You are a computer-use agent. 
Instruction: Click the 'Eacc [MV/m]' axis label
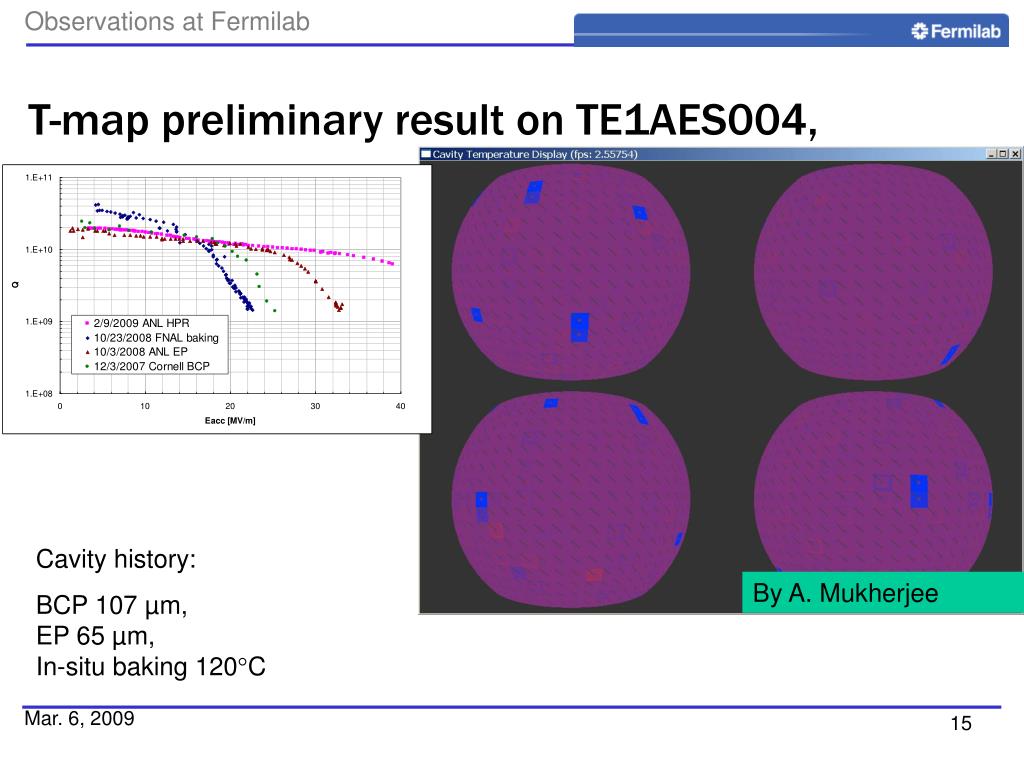click(x=230, y=421)
